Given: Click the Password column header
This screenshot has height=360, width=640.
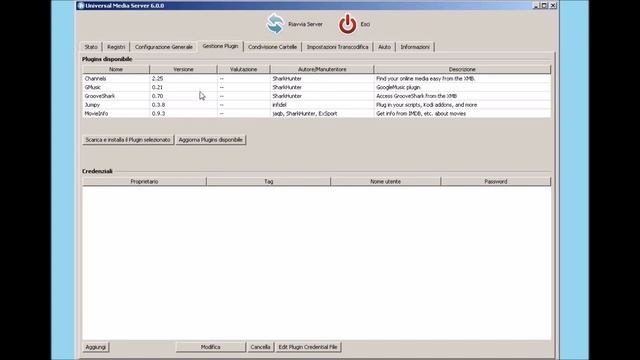Looking at the screenshot, I should tap(496, 181).
